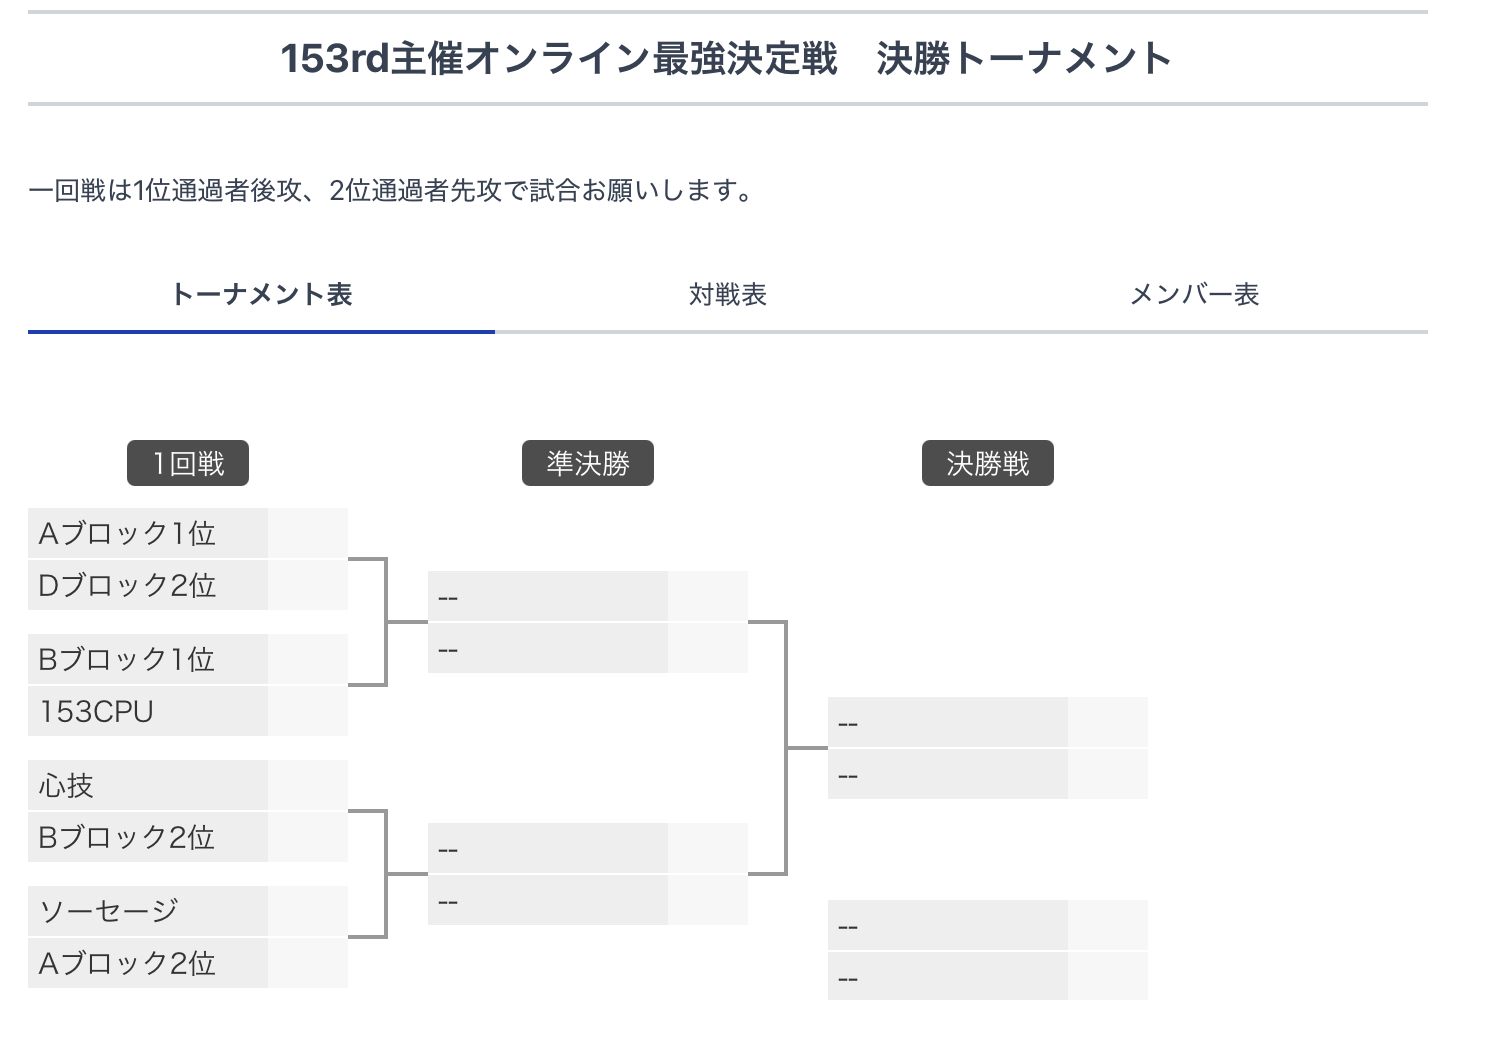Select the 準決勝 round label
Image resolution: width=1487 pixels, height=1046 pixels.
click(x=588, y=464)
